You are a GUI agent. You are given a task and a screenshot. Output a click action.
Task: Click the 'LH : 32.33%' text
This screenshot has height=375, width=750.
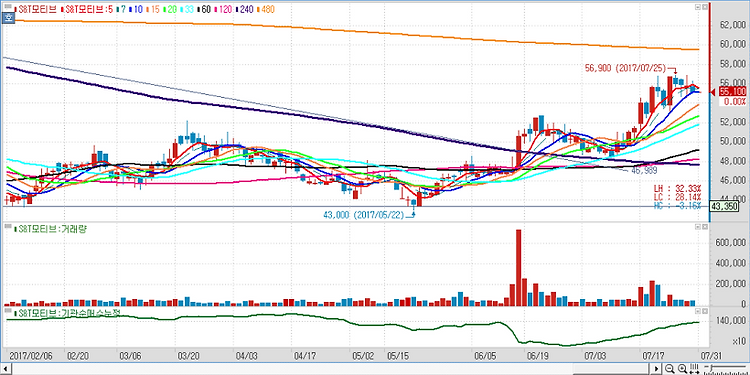677,188
